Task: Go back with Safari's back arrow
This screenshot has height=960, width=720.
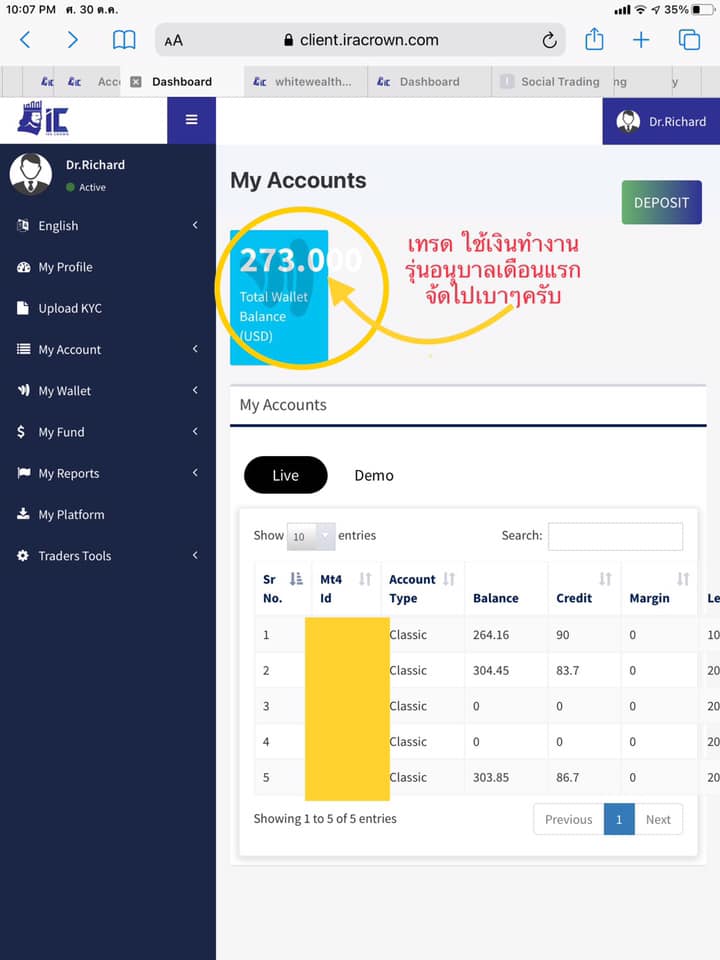Action: point(25,40)
